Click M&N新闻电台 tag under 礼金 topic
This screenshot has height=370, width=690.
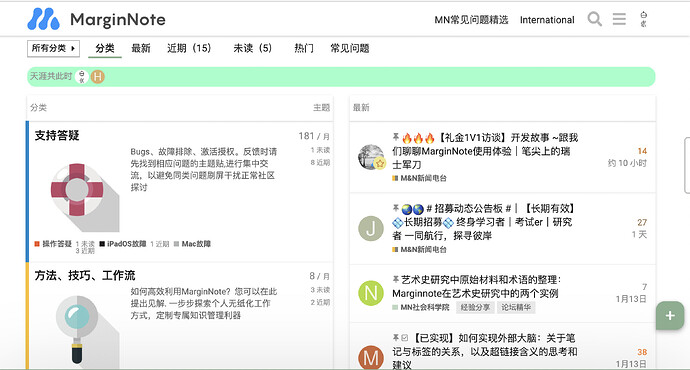point(419,178)
